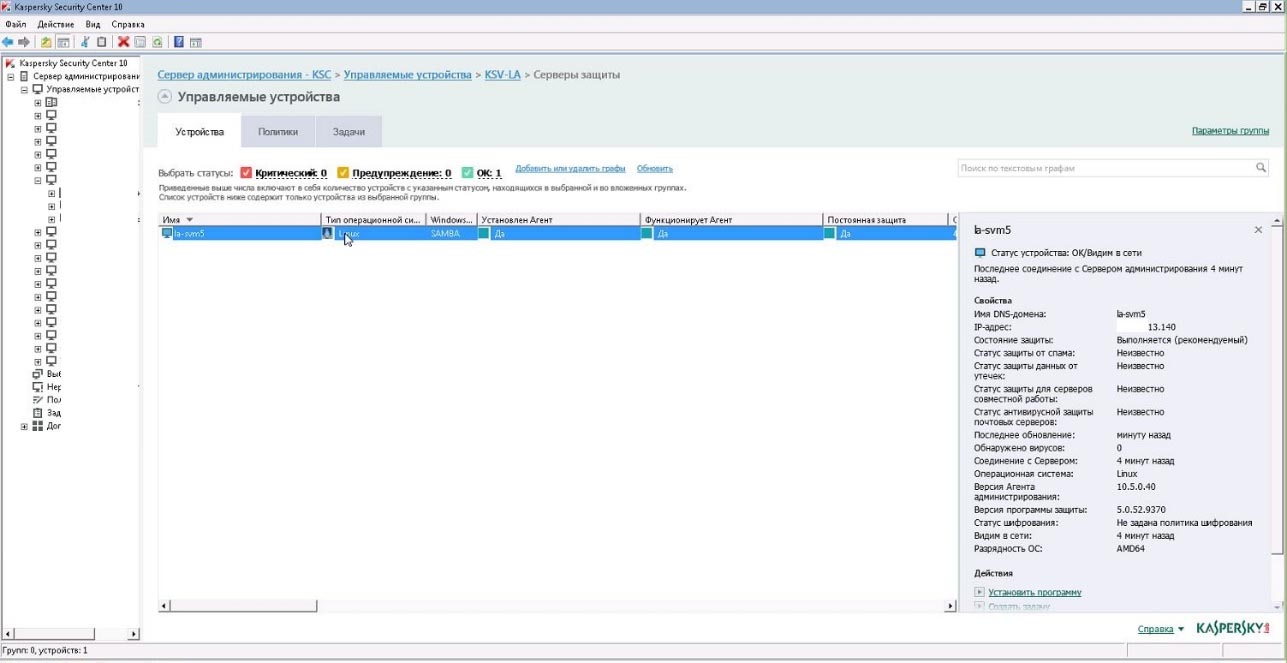Open the Справка dropdown arrow at bottom
Screen dimensions: 1287x663
pyautogui.click(x=1181, y=630)
